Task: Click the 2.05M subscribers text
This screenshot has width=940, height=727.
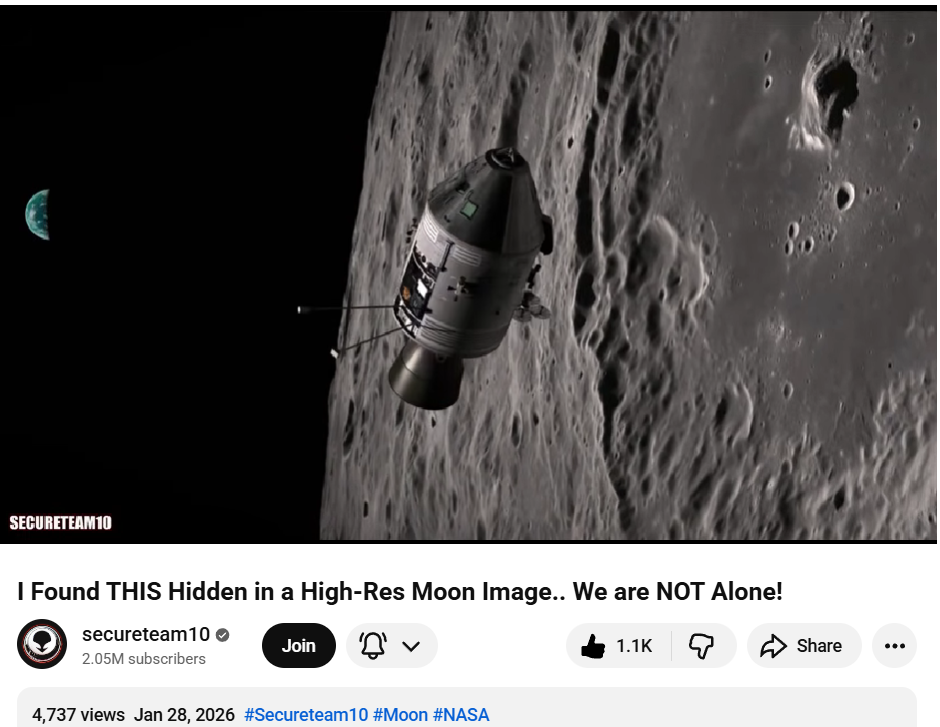Action: tap(144, 659)
